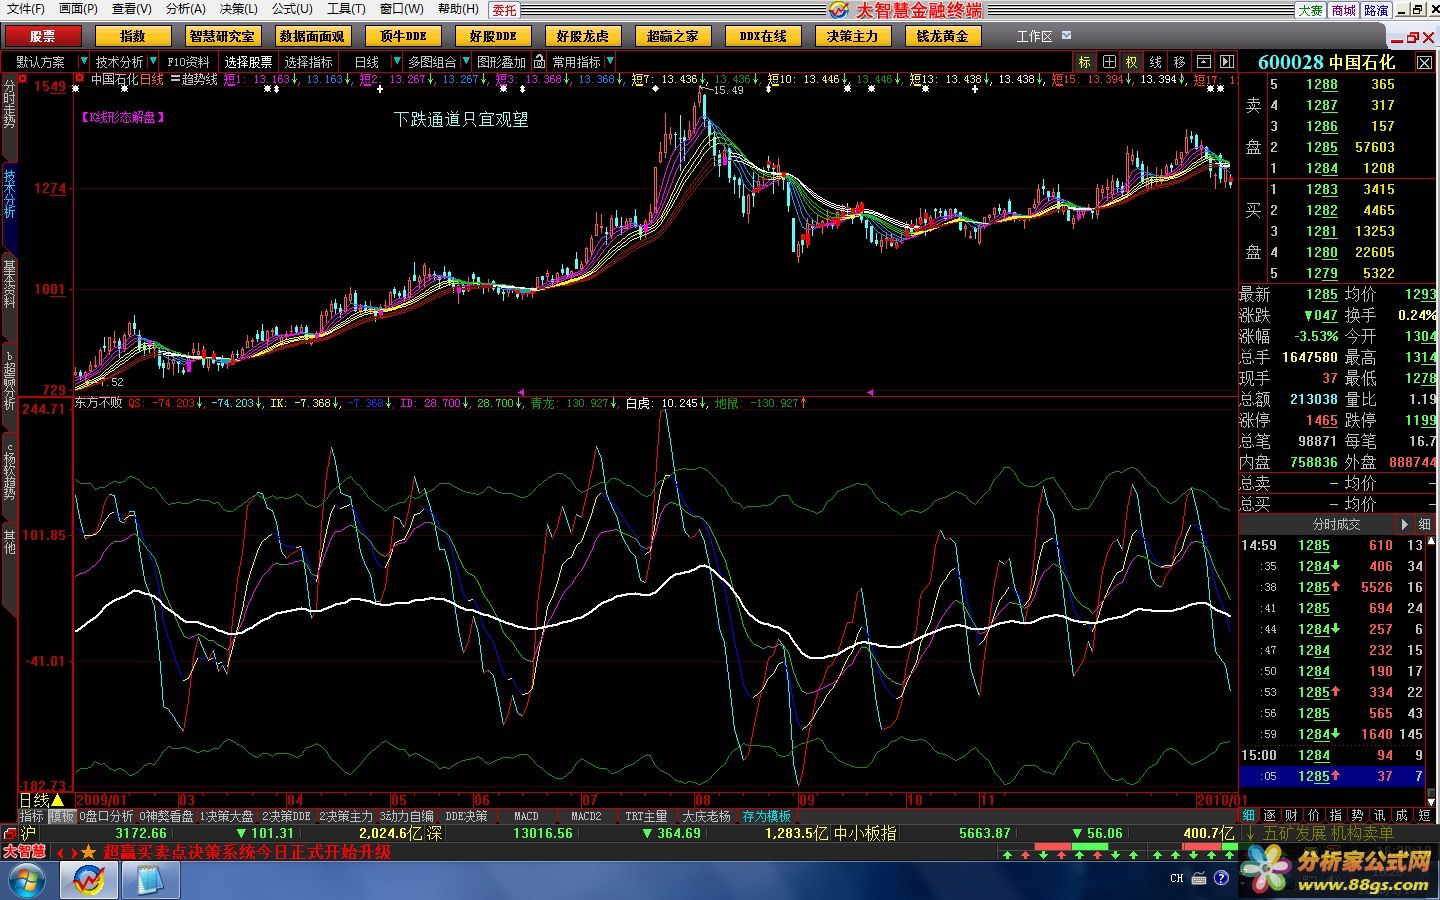
Task: Select the 财 tab in right panel
Action: tap(1291, 816)
